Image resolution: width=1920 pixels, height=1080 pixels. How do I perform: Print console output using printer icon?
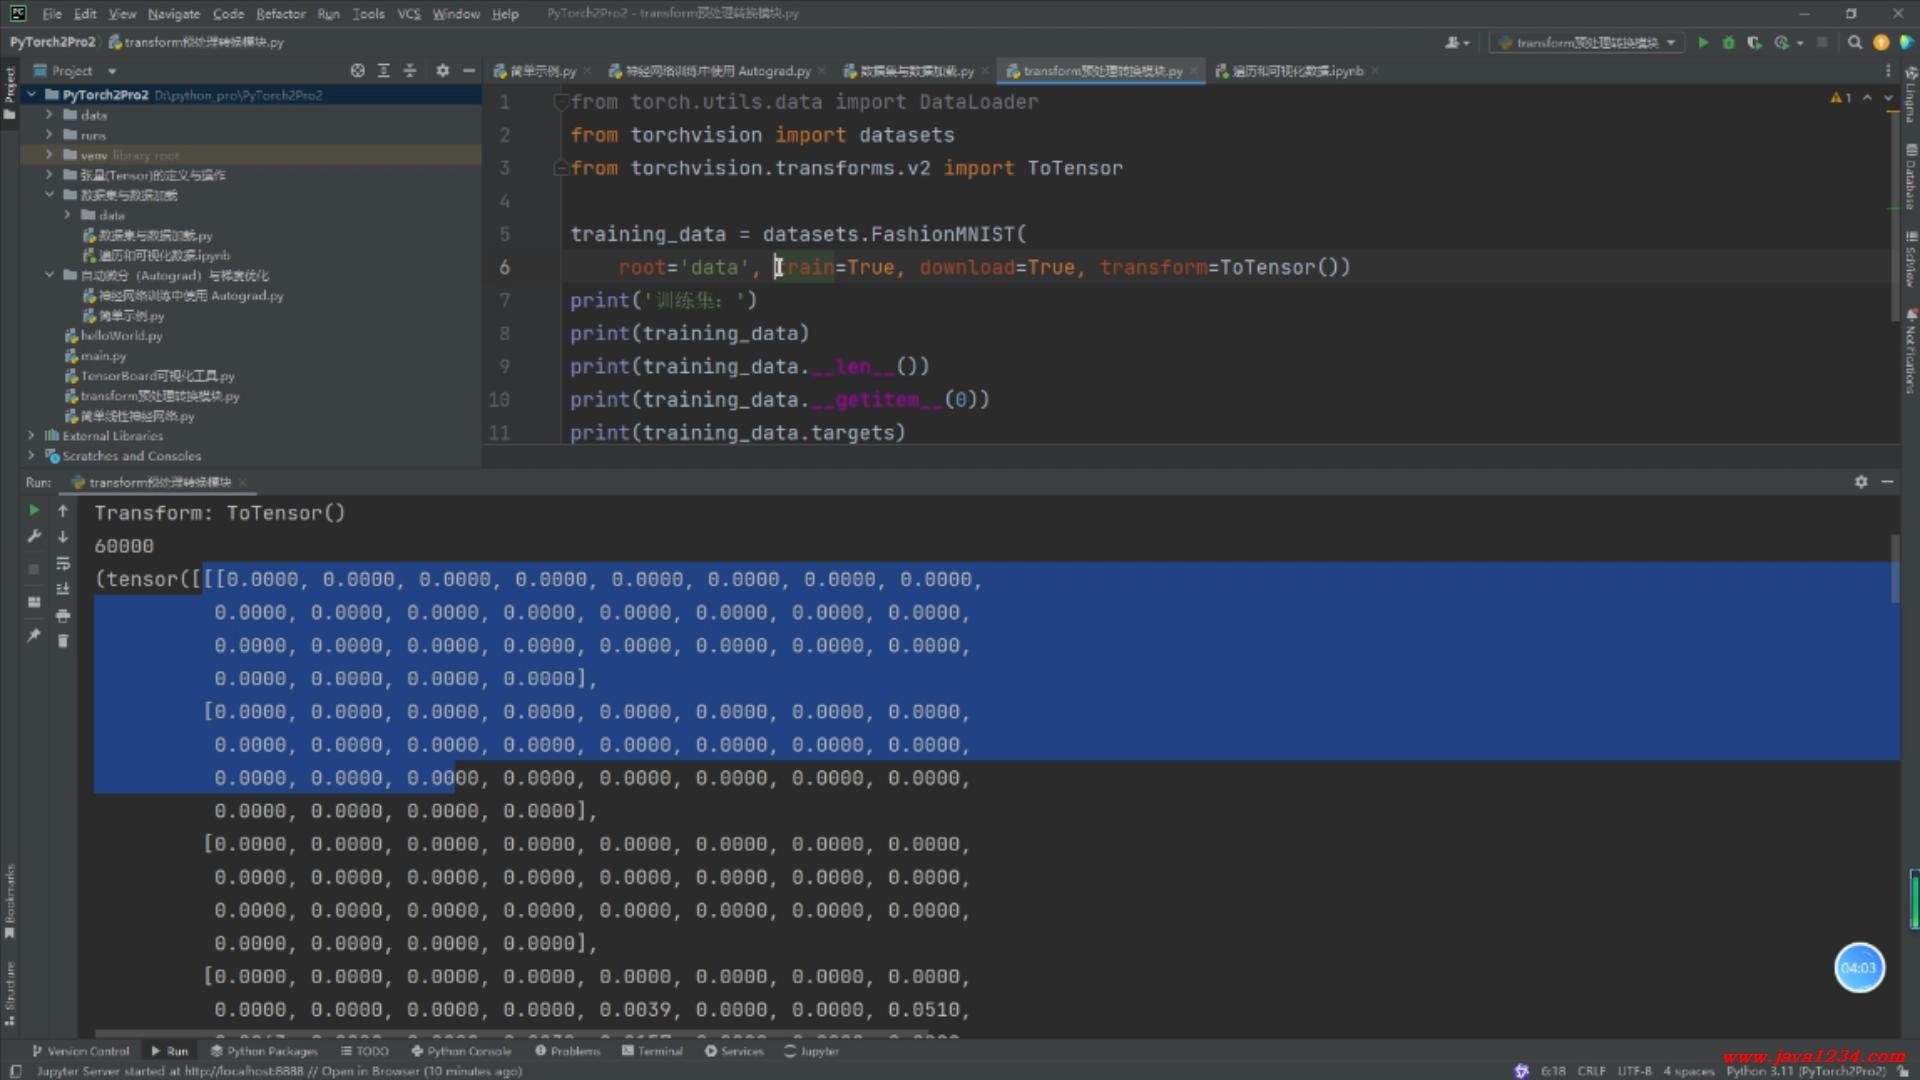tap(63, 615)
